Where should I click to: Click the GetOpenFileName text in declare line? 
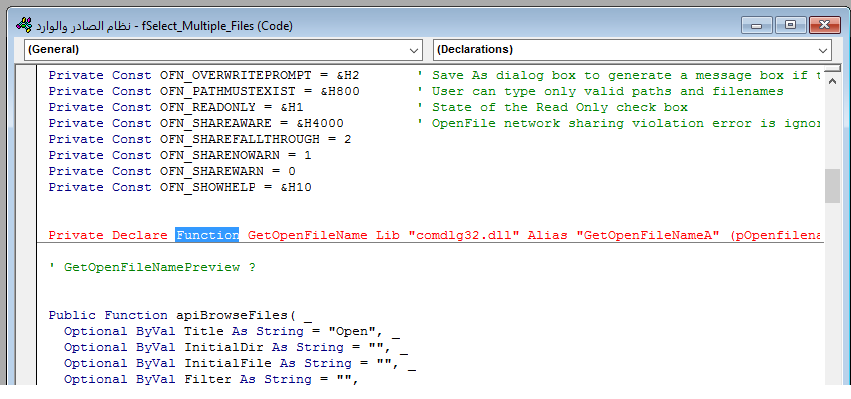(x=307, y=235)
